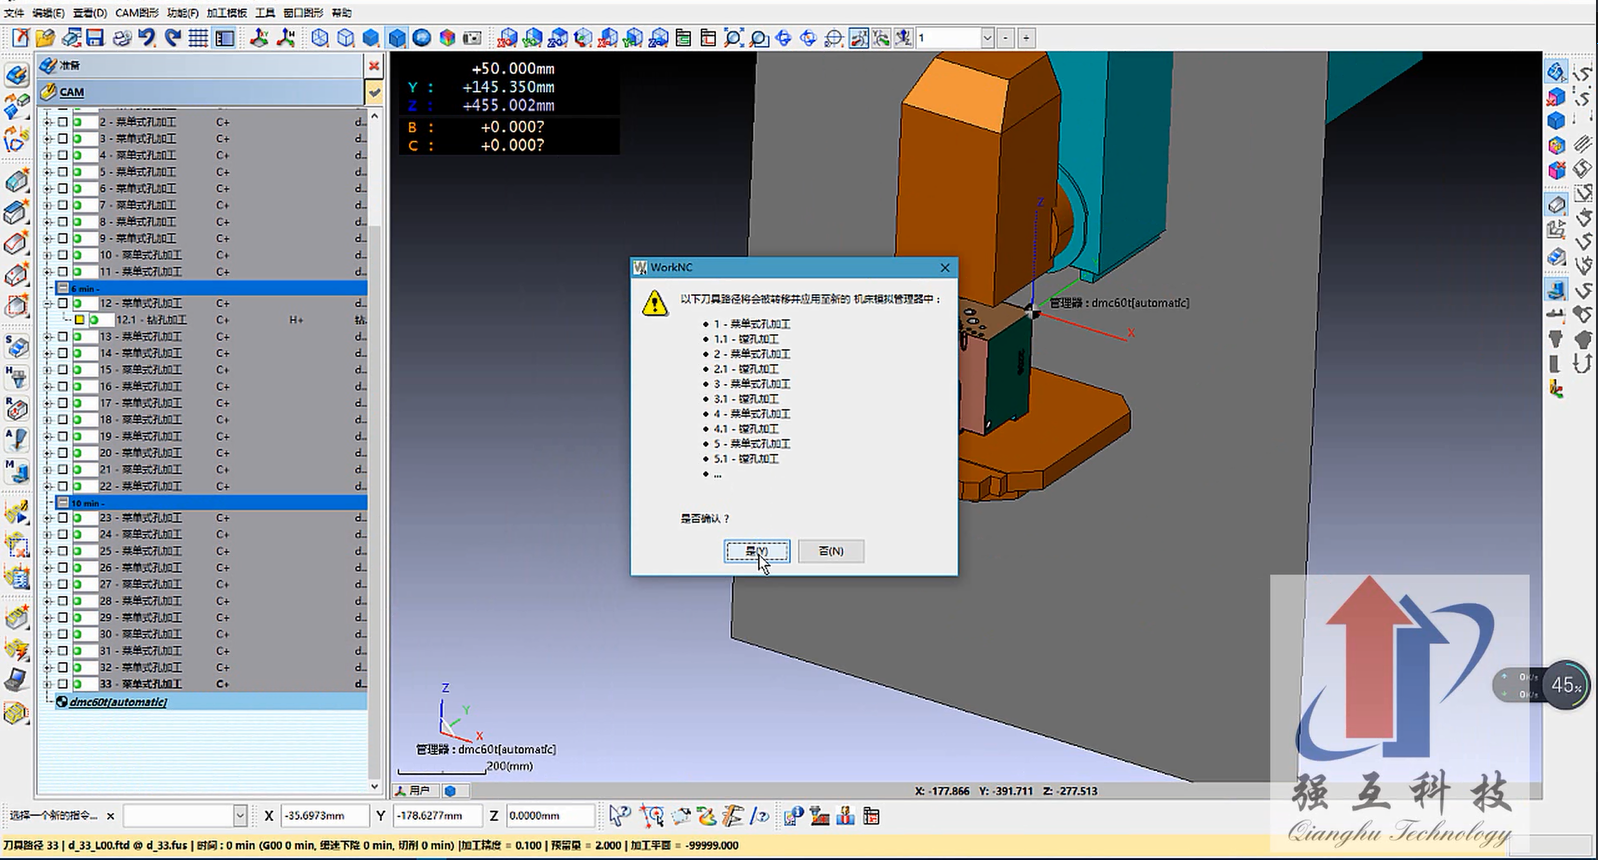Toggle checkbox for toolpath 23 row
The image size is (1598, 860).
63,518
